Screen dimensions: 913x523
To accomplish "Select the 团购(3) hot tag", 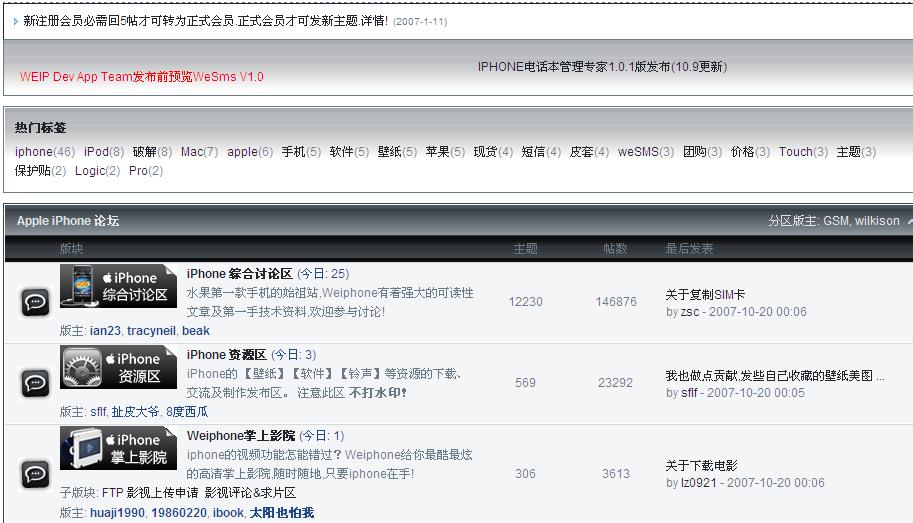I will coord(703,151).
